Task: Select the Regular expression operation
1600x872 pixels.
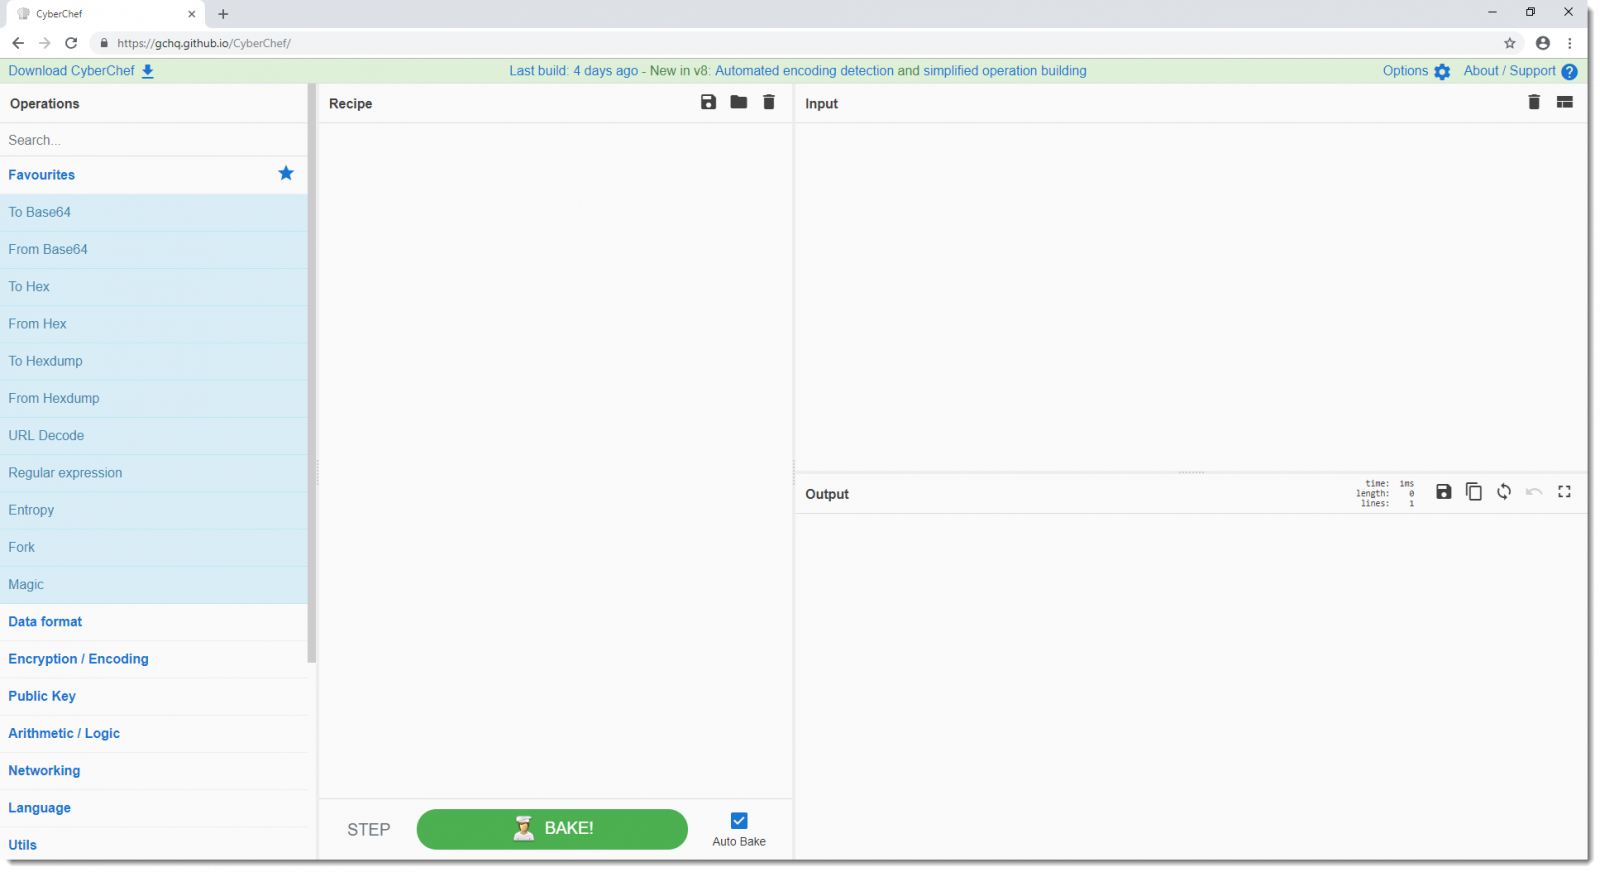Action: (154, 473)
